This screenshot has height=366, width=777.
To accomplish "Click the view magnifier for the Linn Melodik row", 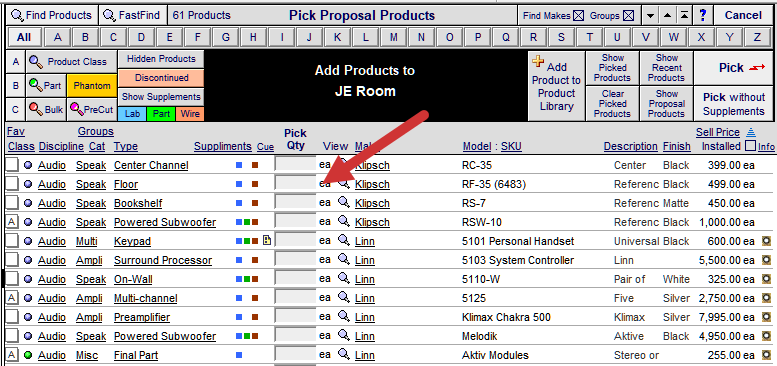I will pyautogui.click(x=343, y=336).
